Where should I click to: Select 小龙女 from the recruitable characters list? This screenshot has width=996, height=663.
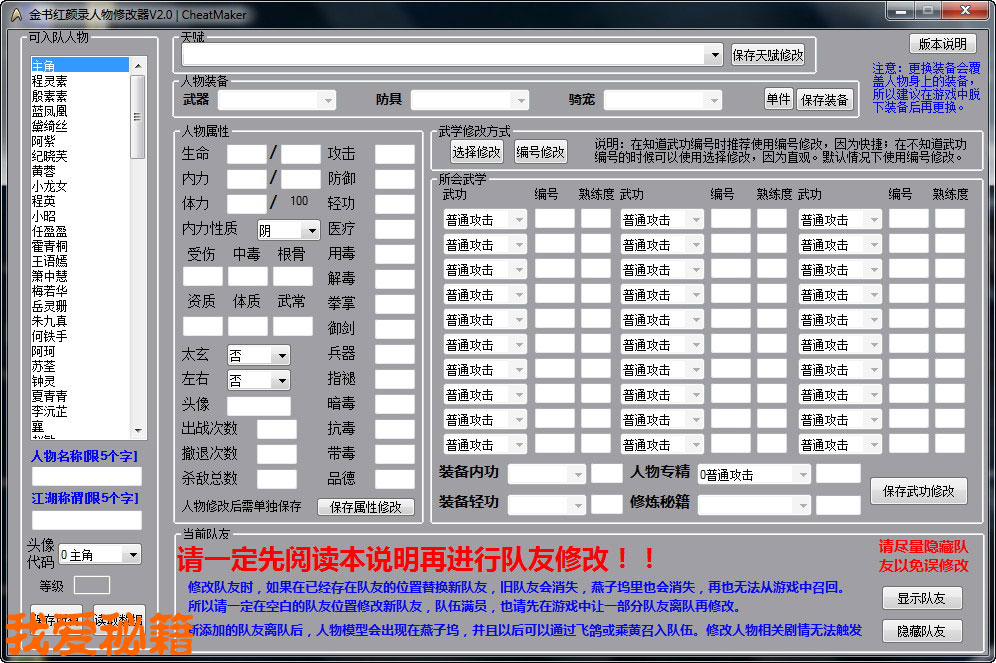pos(50,186)
